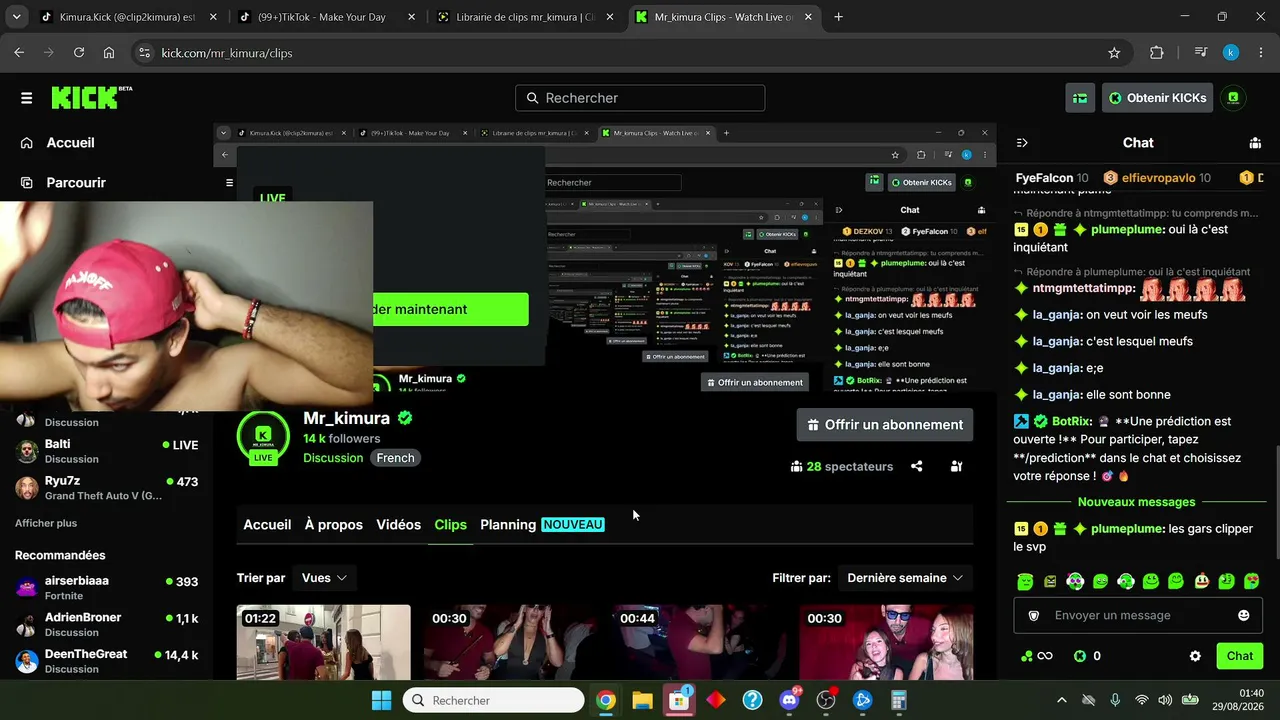Screen dimensions: 1280x720
Task: Play the 00:44 clip thumbnail
Action: pyautogui.click(x=699, y=642)
